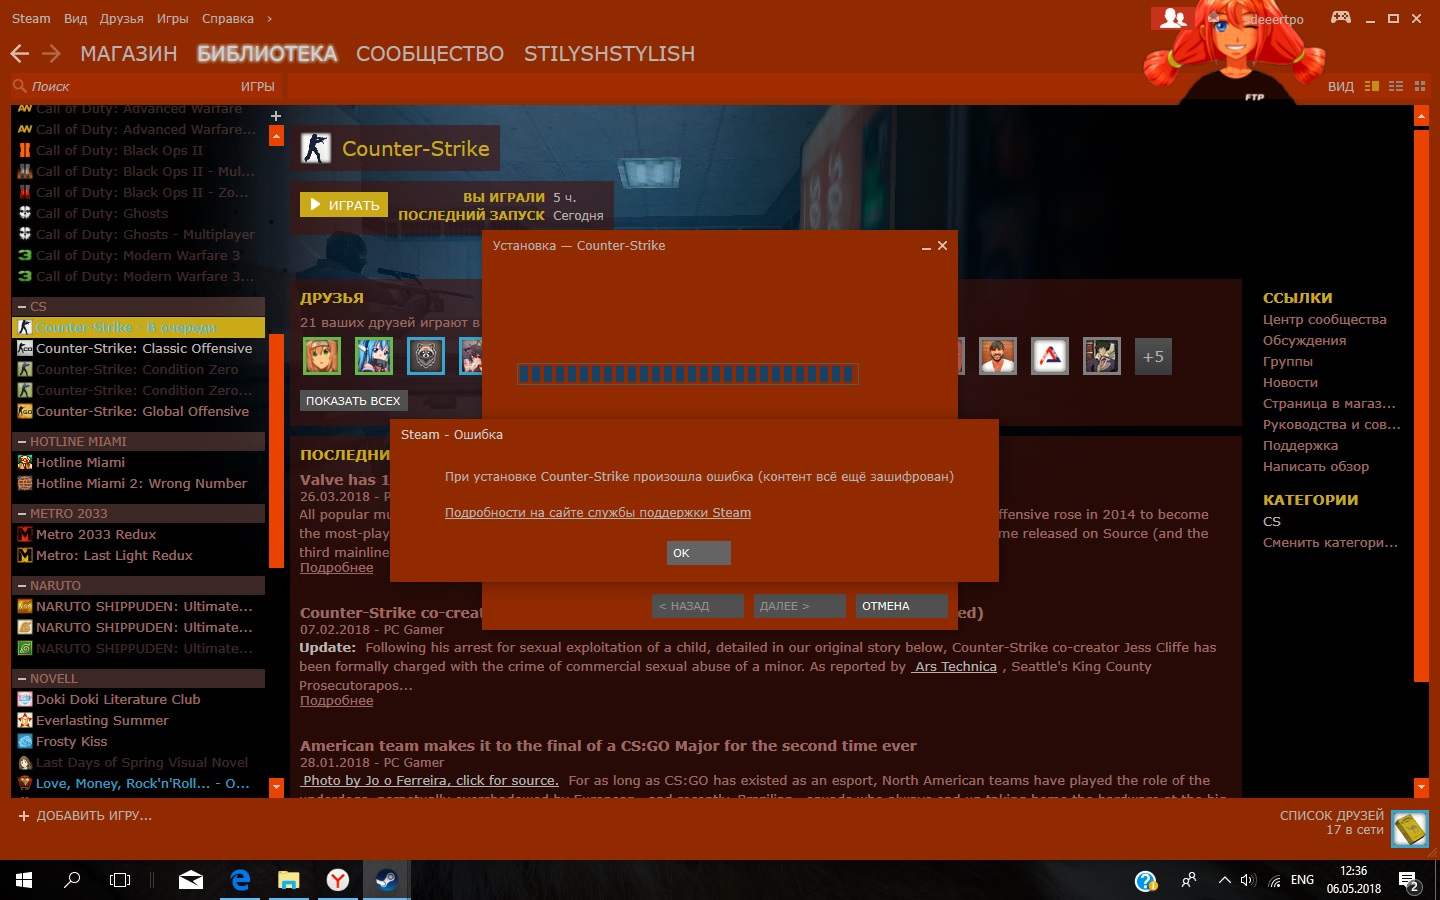Open the Steam support details link
This screenshot has width=1440, height=900.
click(x=598, y=513)
